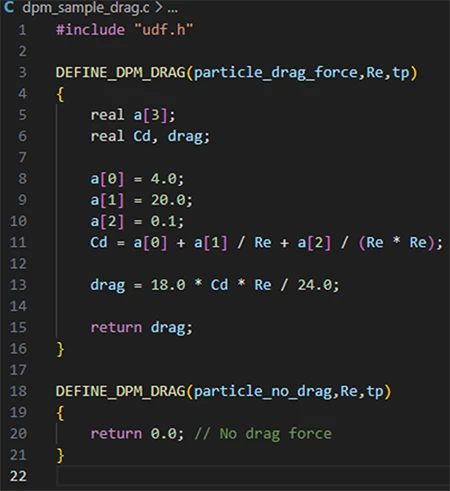The height and width of the screenshot is (491, 450).
Task: Click opening brace on line 4
Action: [x=60, y=94]
